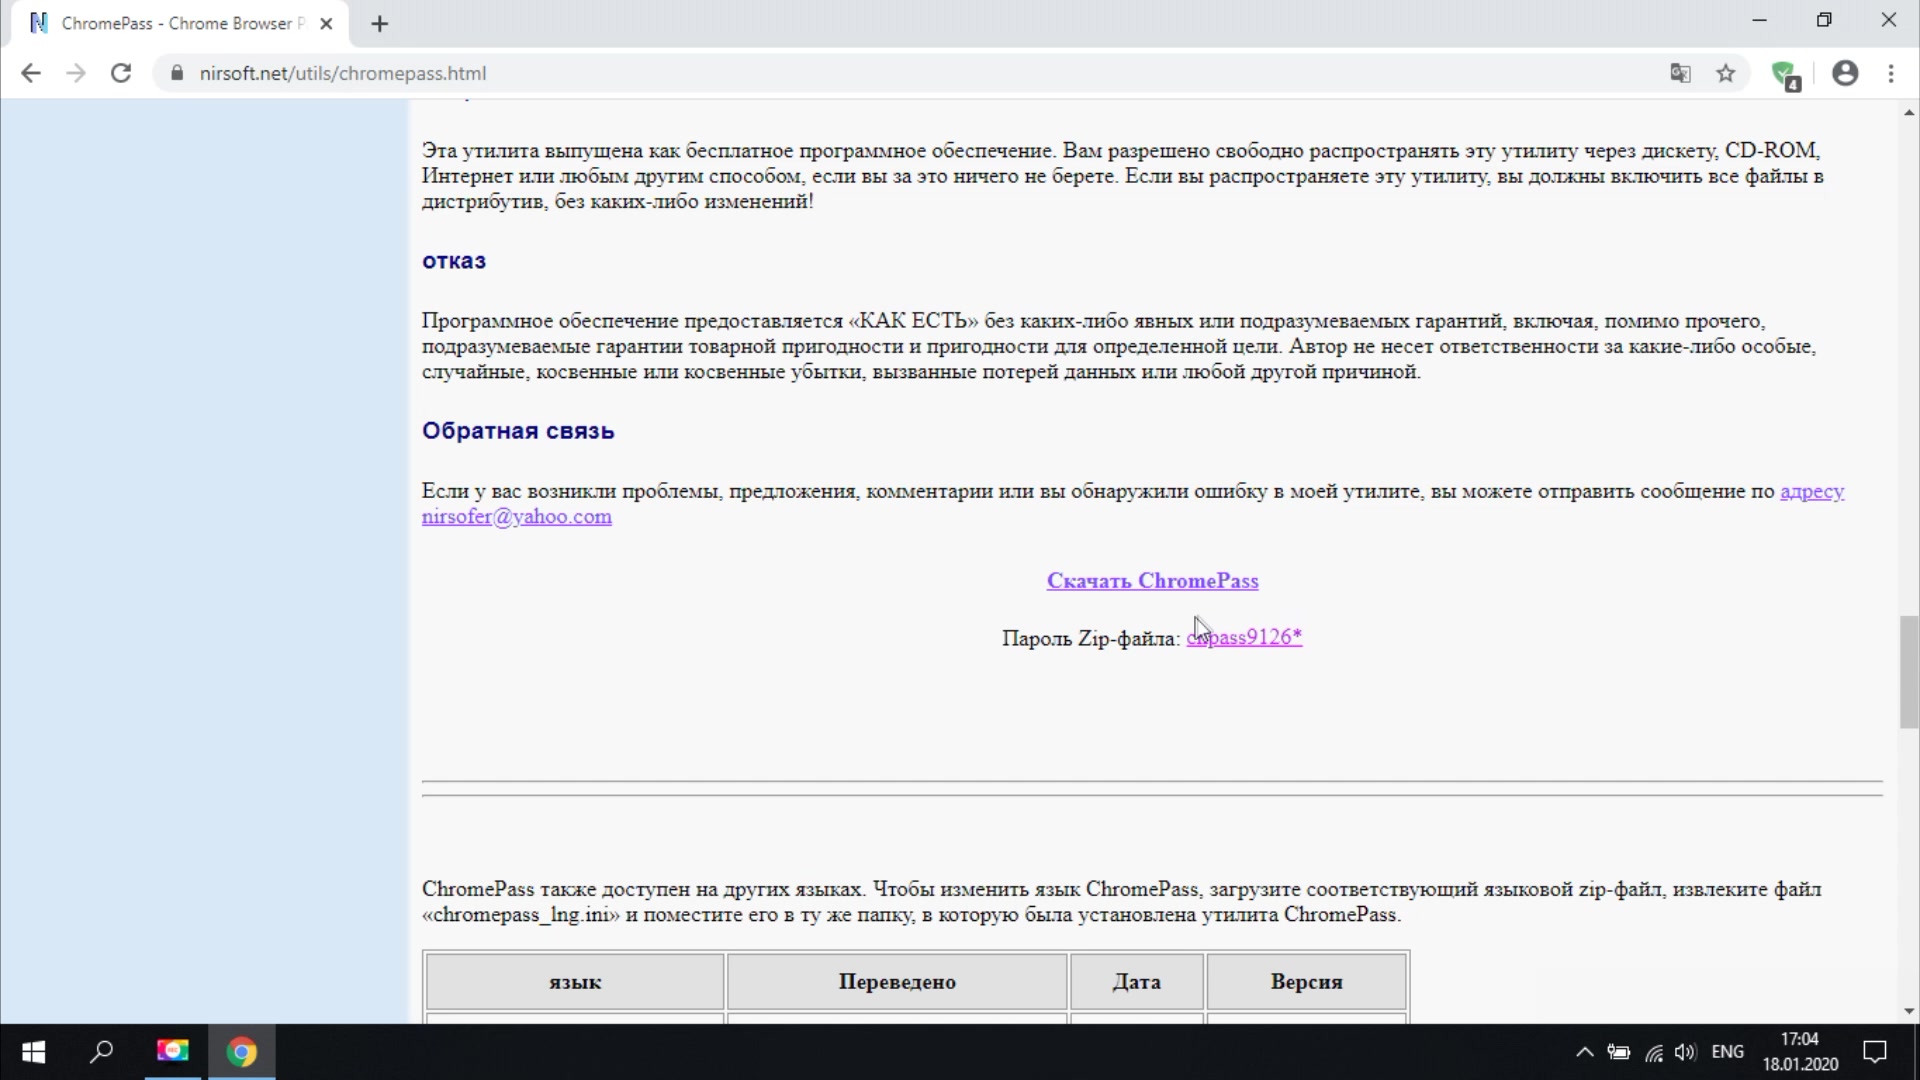Open the Wi-Fi network tray icon
This screenshot has width=1920, height=1080.
[1653, 1052]
